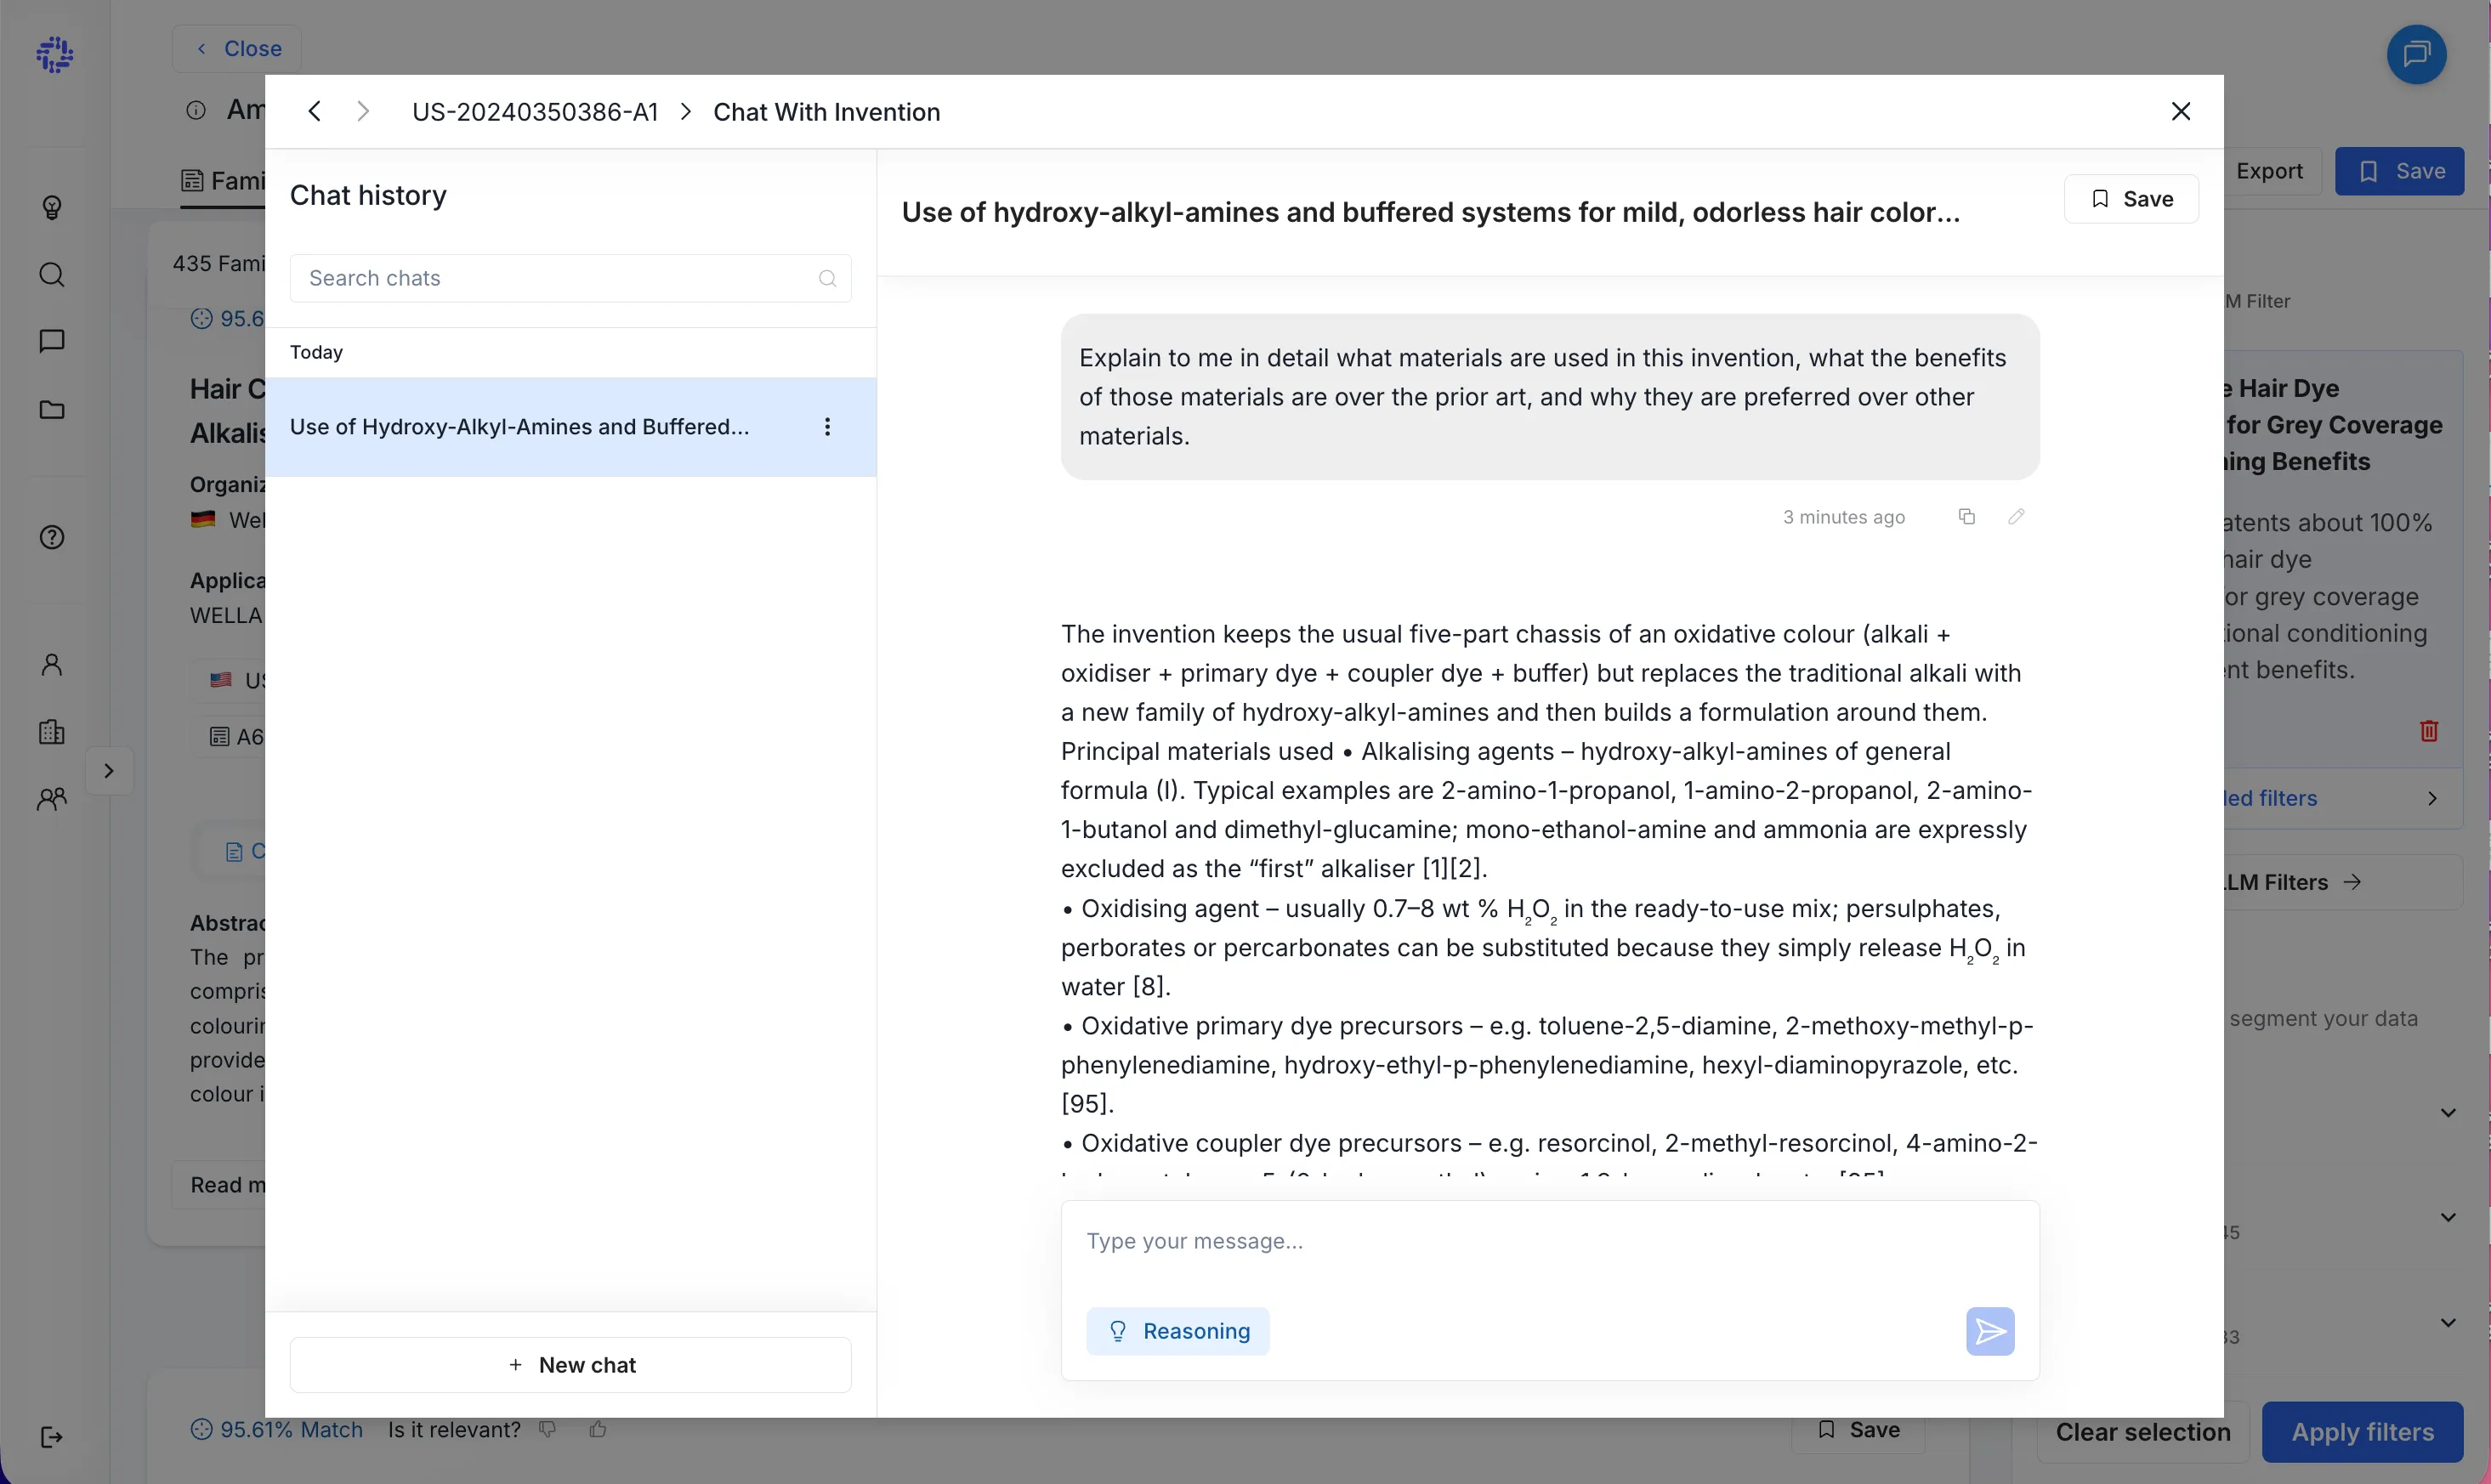Click the bottom Save button beside relevance row
The image size is (2491, 1484).
tap(1857, 1429)
